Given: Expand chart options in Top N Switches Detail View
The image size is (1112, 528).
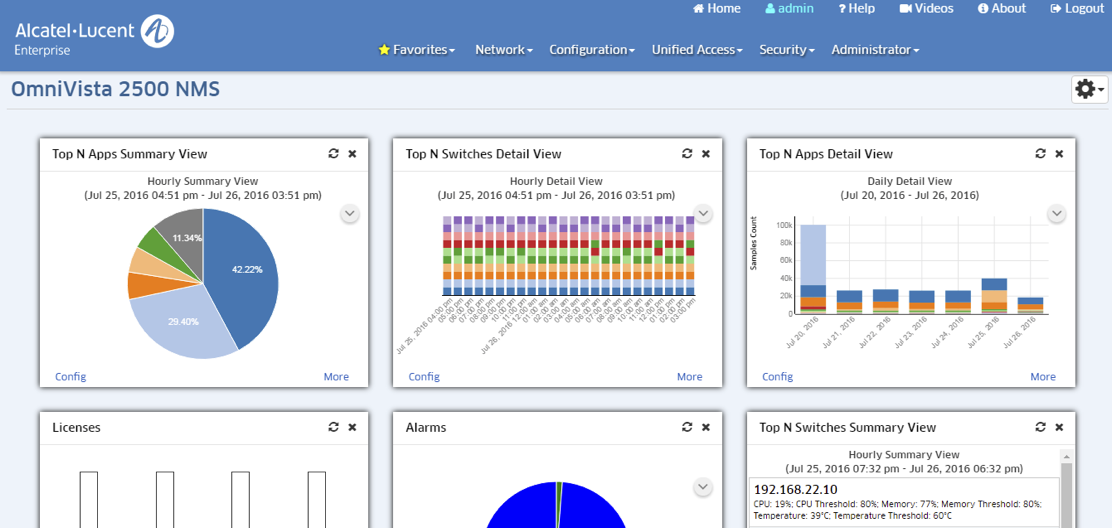Looking at the screenshot, I should coord(703,213).
